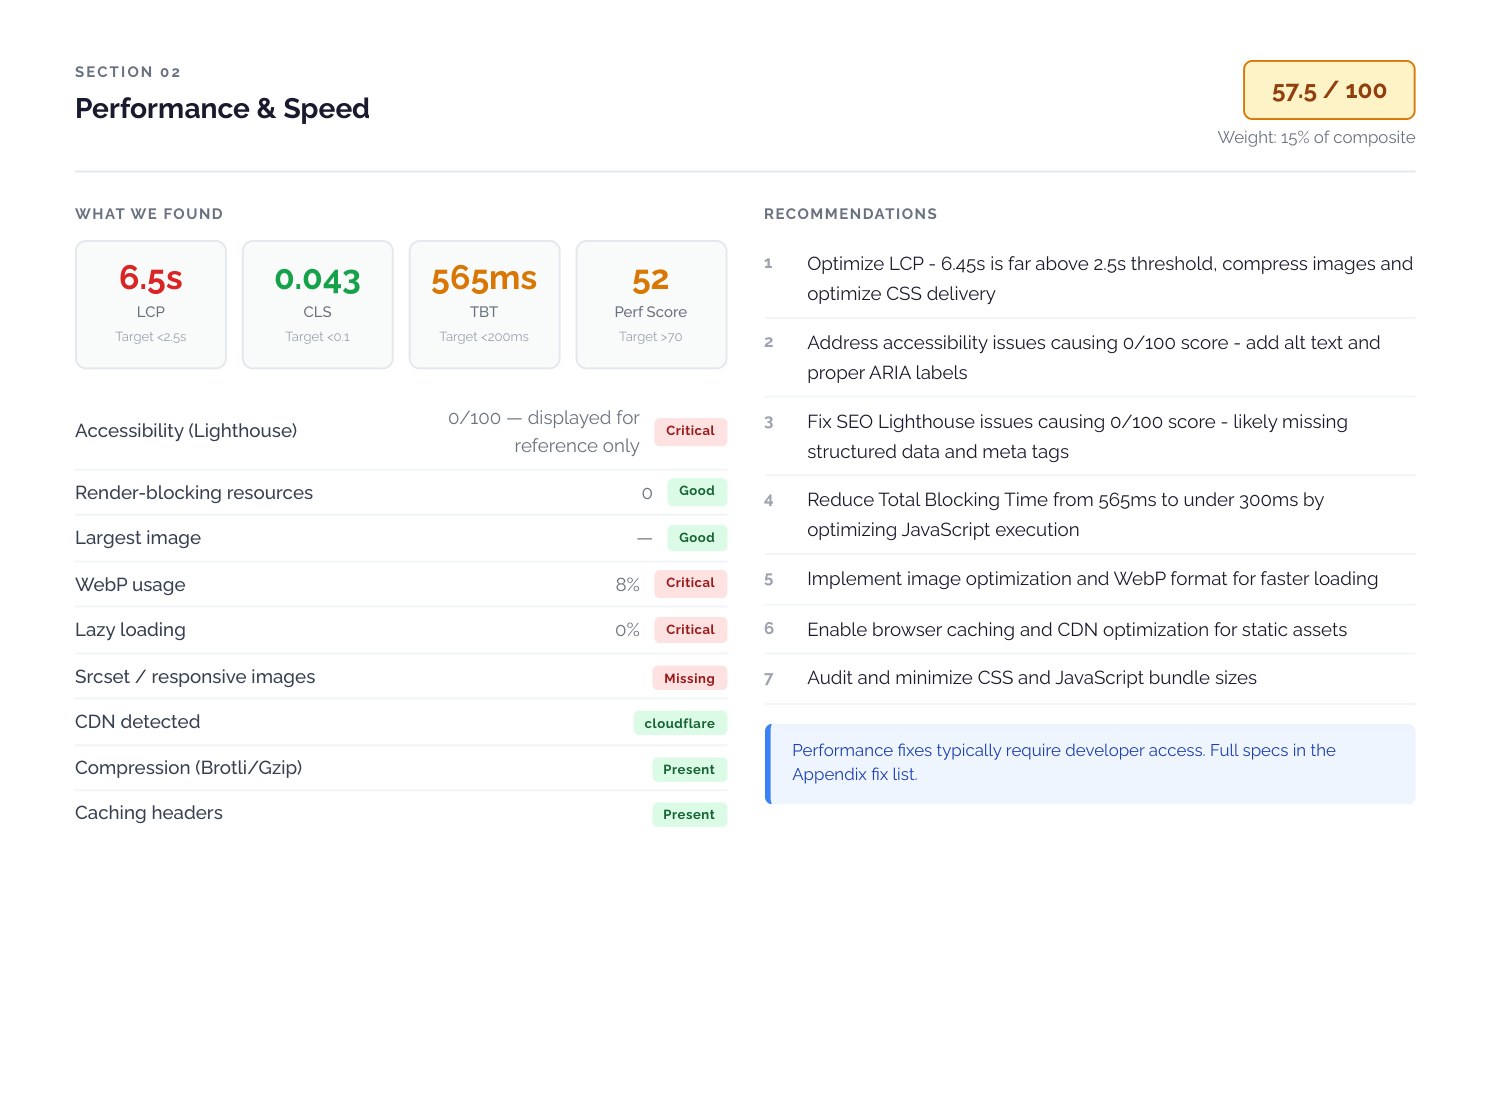Click the 52 Perf Score card
The width and height of the screenshot is (1490, 1094).
click(x=651, y=304)
